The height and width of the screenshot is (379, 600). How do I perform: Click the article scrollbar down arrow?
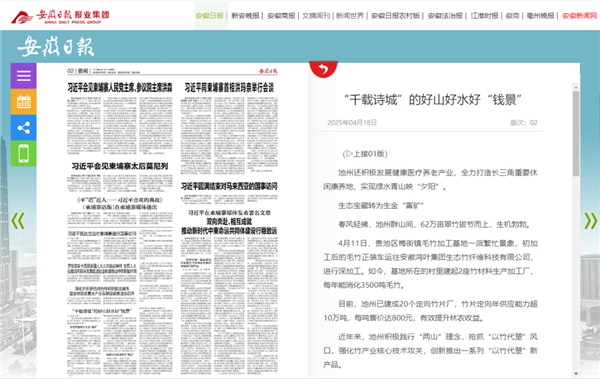click(576, 374)
